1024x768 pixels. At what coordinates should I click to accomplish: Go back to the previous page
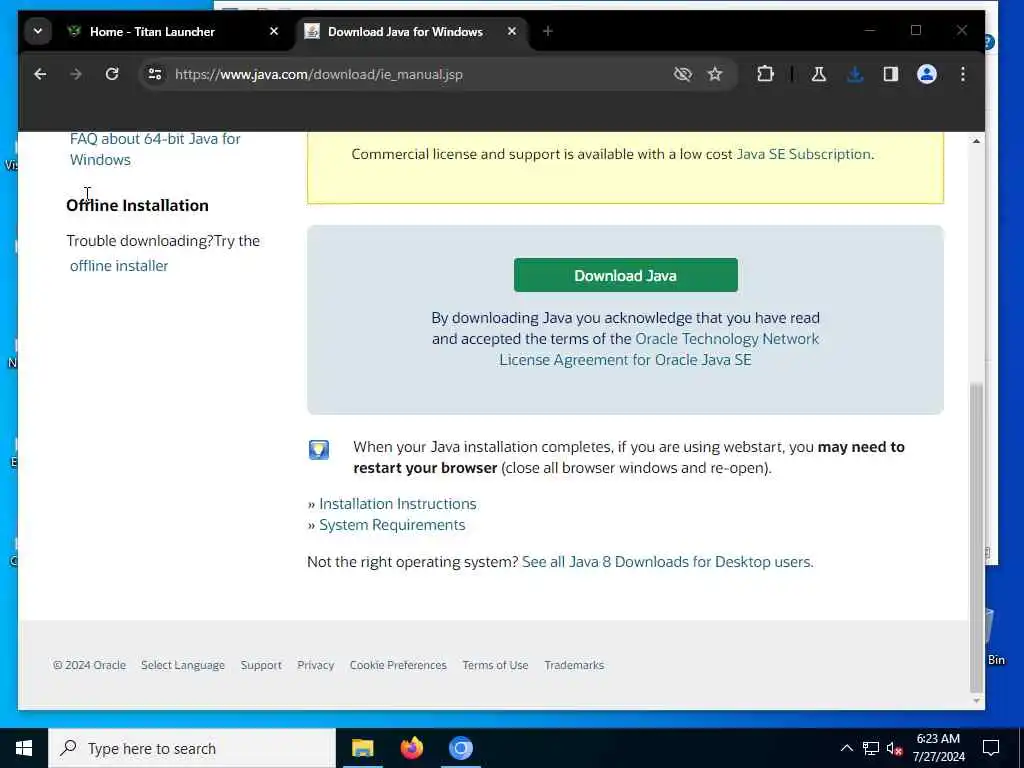click(40, 74)
